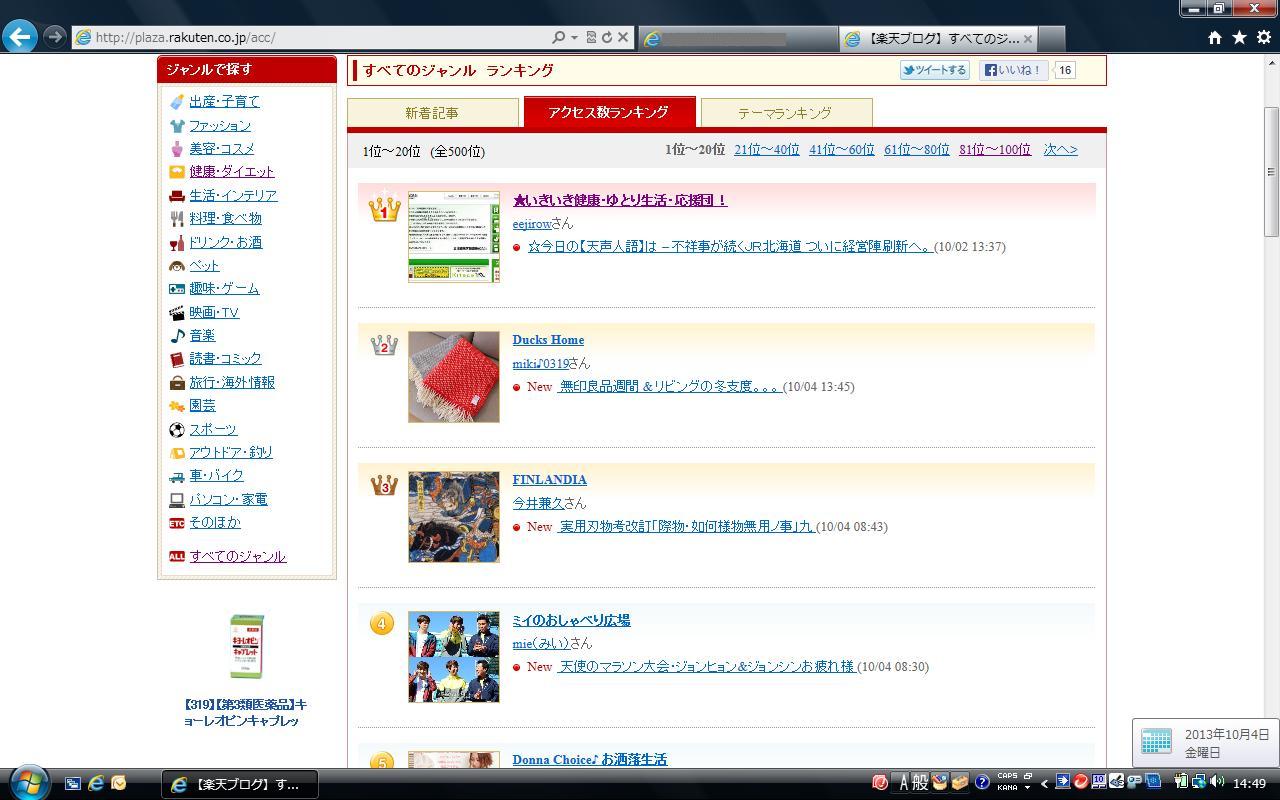Click the taskbar volume speaker icon

[1216, 782]
